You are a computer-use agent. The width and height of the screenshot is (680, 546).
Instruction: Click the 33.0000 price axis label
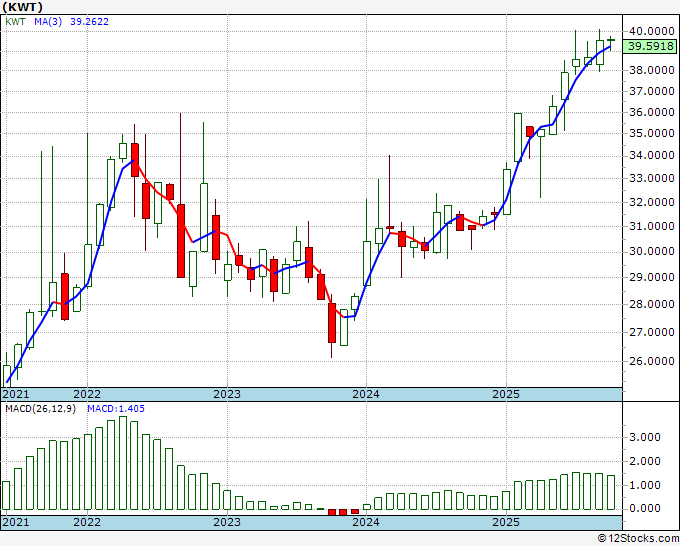coord(648,179)
